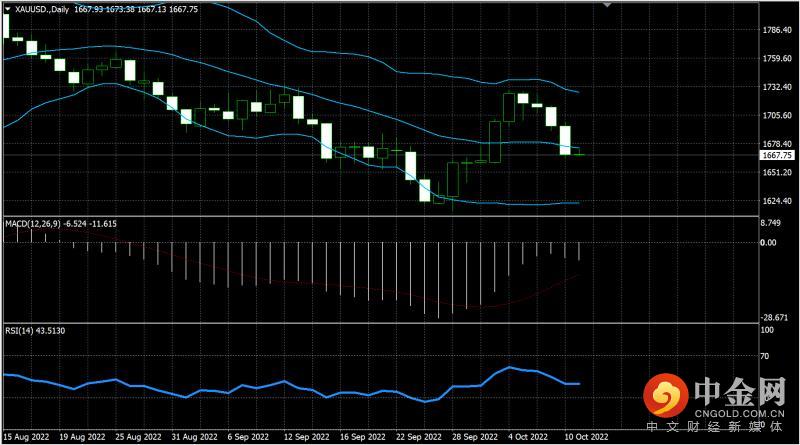Click price level 1651.20 on scale
Screen dimensions: 800x445
click(777, 172)
